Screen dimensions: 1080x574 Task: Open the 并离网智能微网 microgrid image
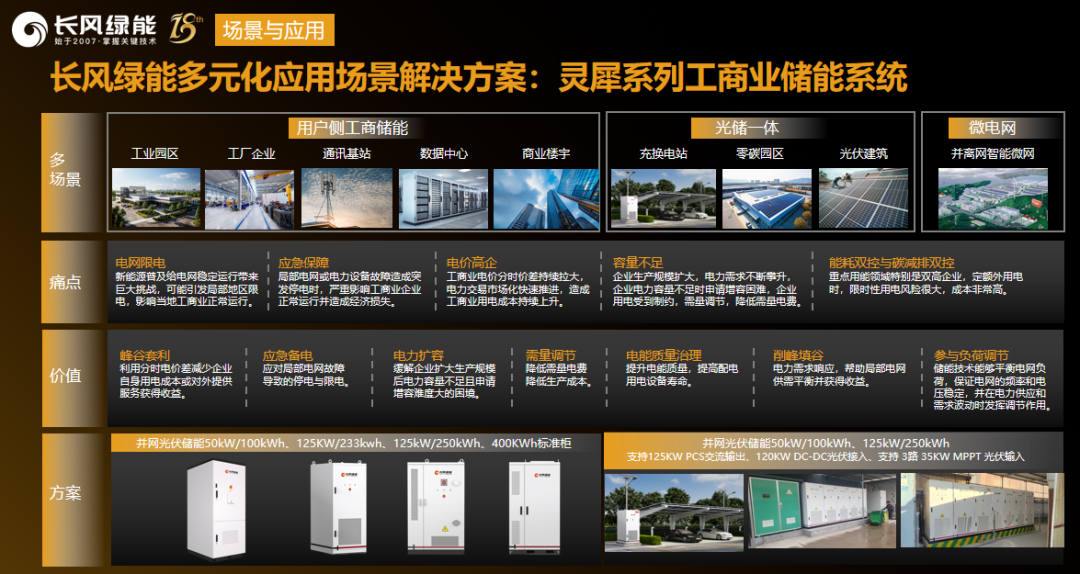992,198
